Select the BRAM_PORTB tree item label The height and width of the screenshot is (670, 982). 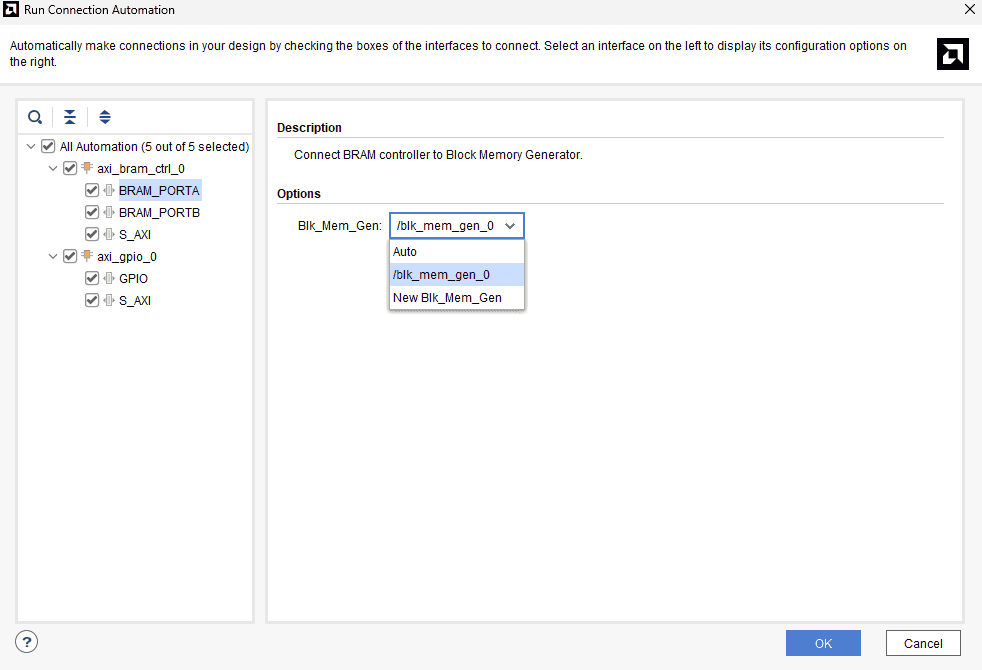(x=159, y=213)
